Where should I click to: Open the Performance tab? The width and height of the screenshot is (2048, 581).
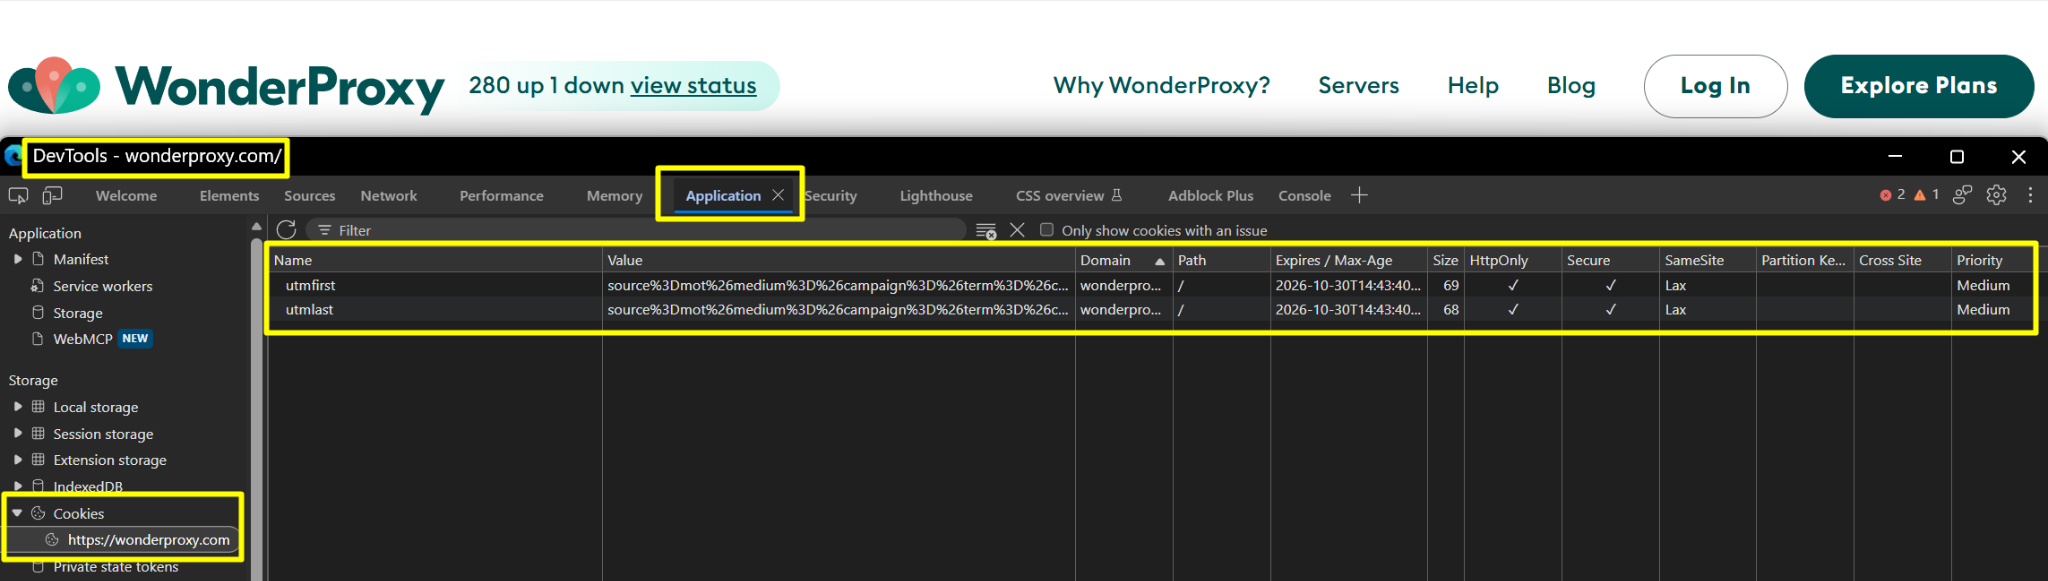(x=501, y=196)
